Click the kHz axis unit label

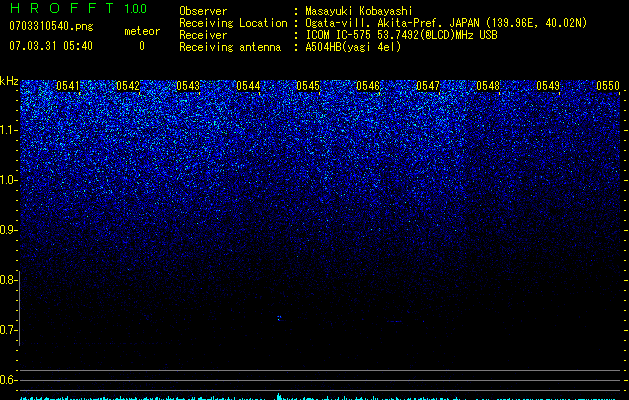pyautogui.click(x=9, y=81)
